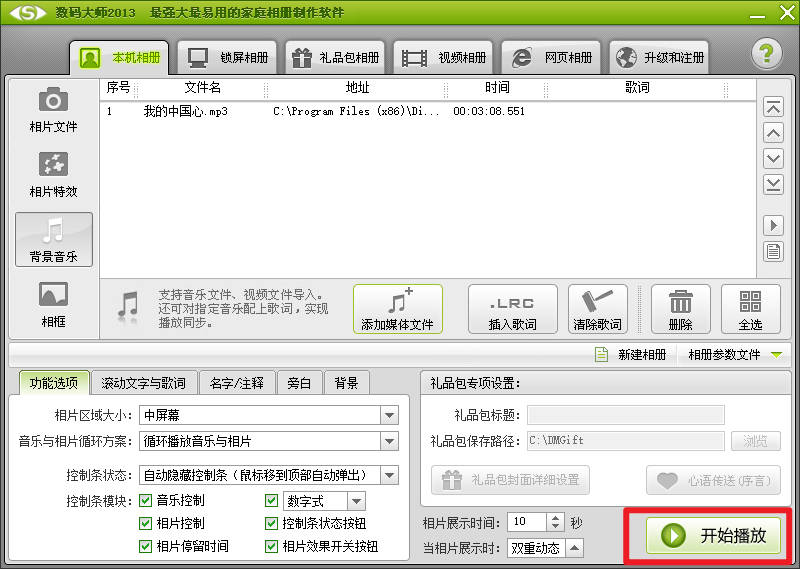Image resolution: width=800 pixels, height=569 pixels.
Task: Click the 添加媒体文件 button
Action: 397,309
